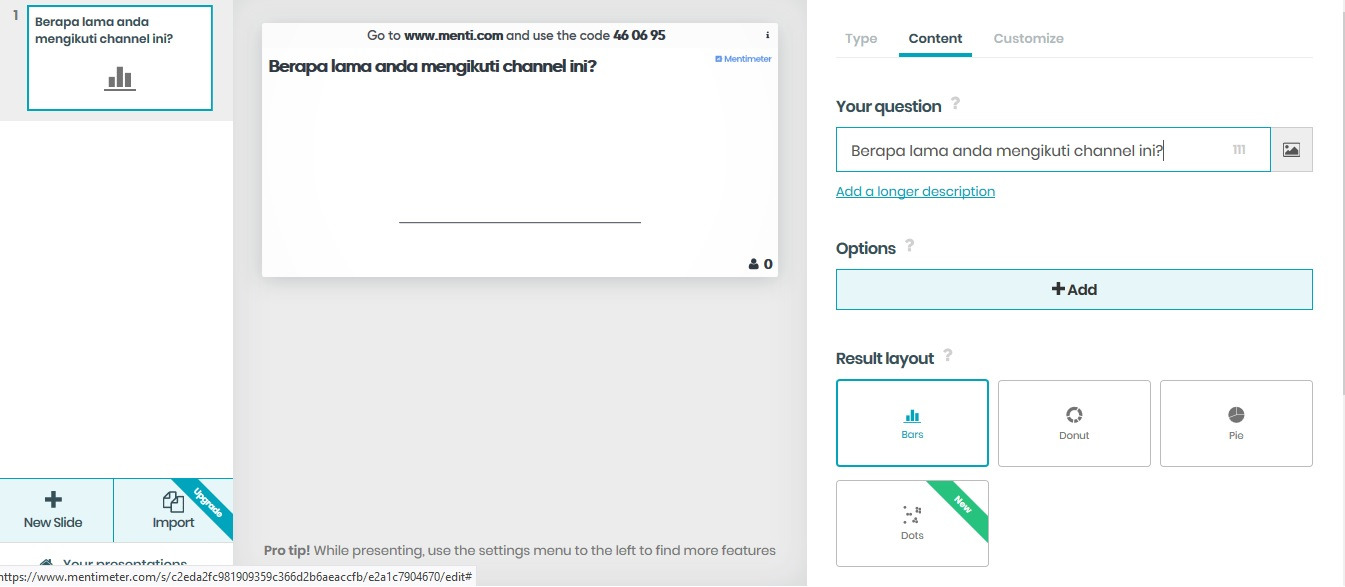Viewport: 1345px width, 587px height.
Task: Click Add a longer description link
Action: pos(915,191)
